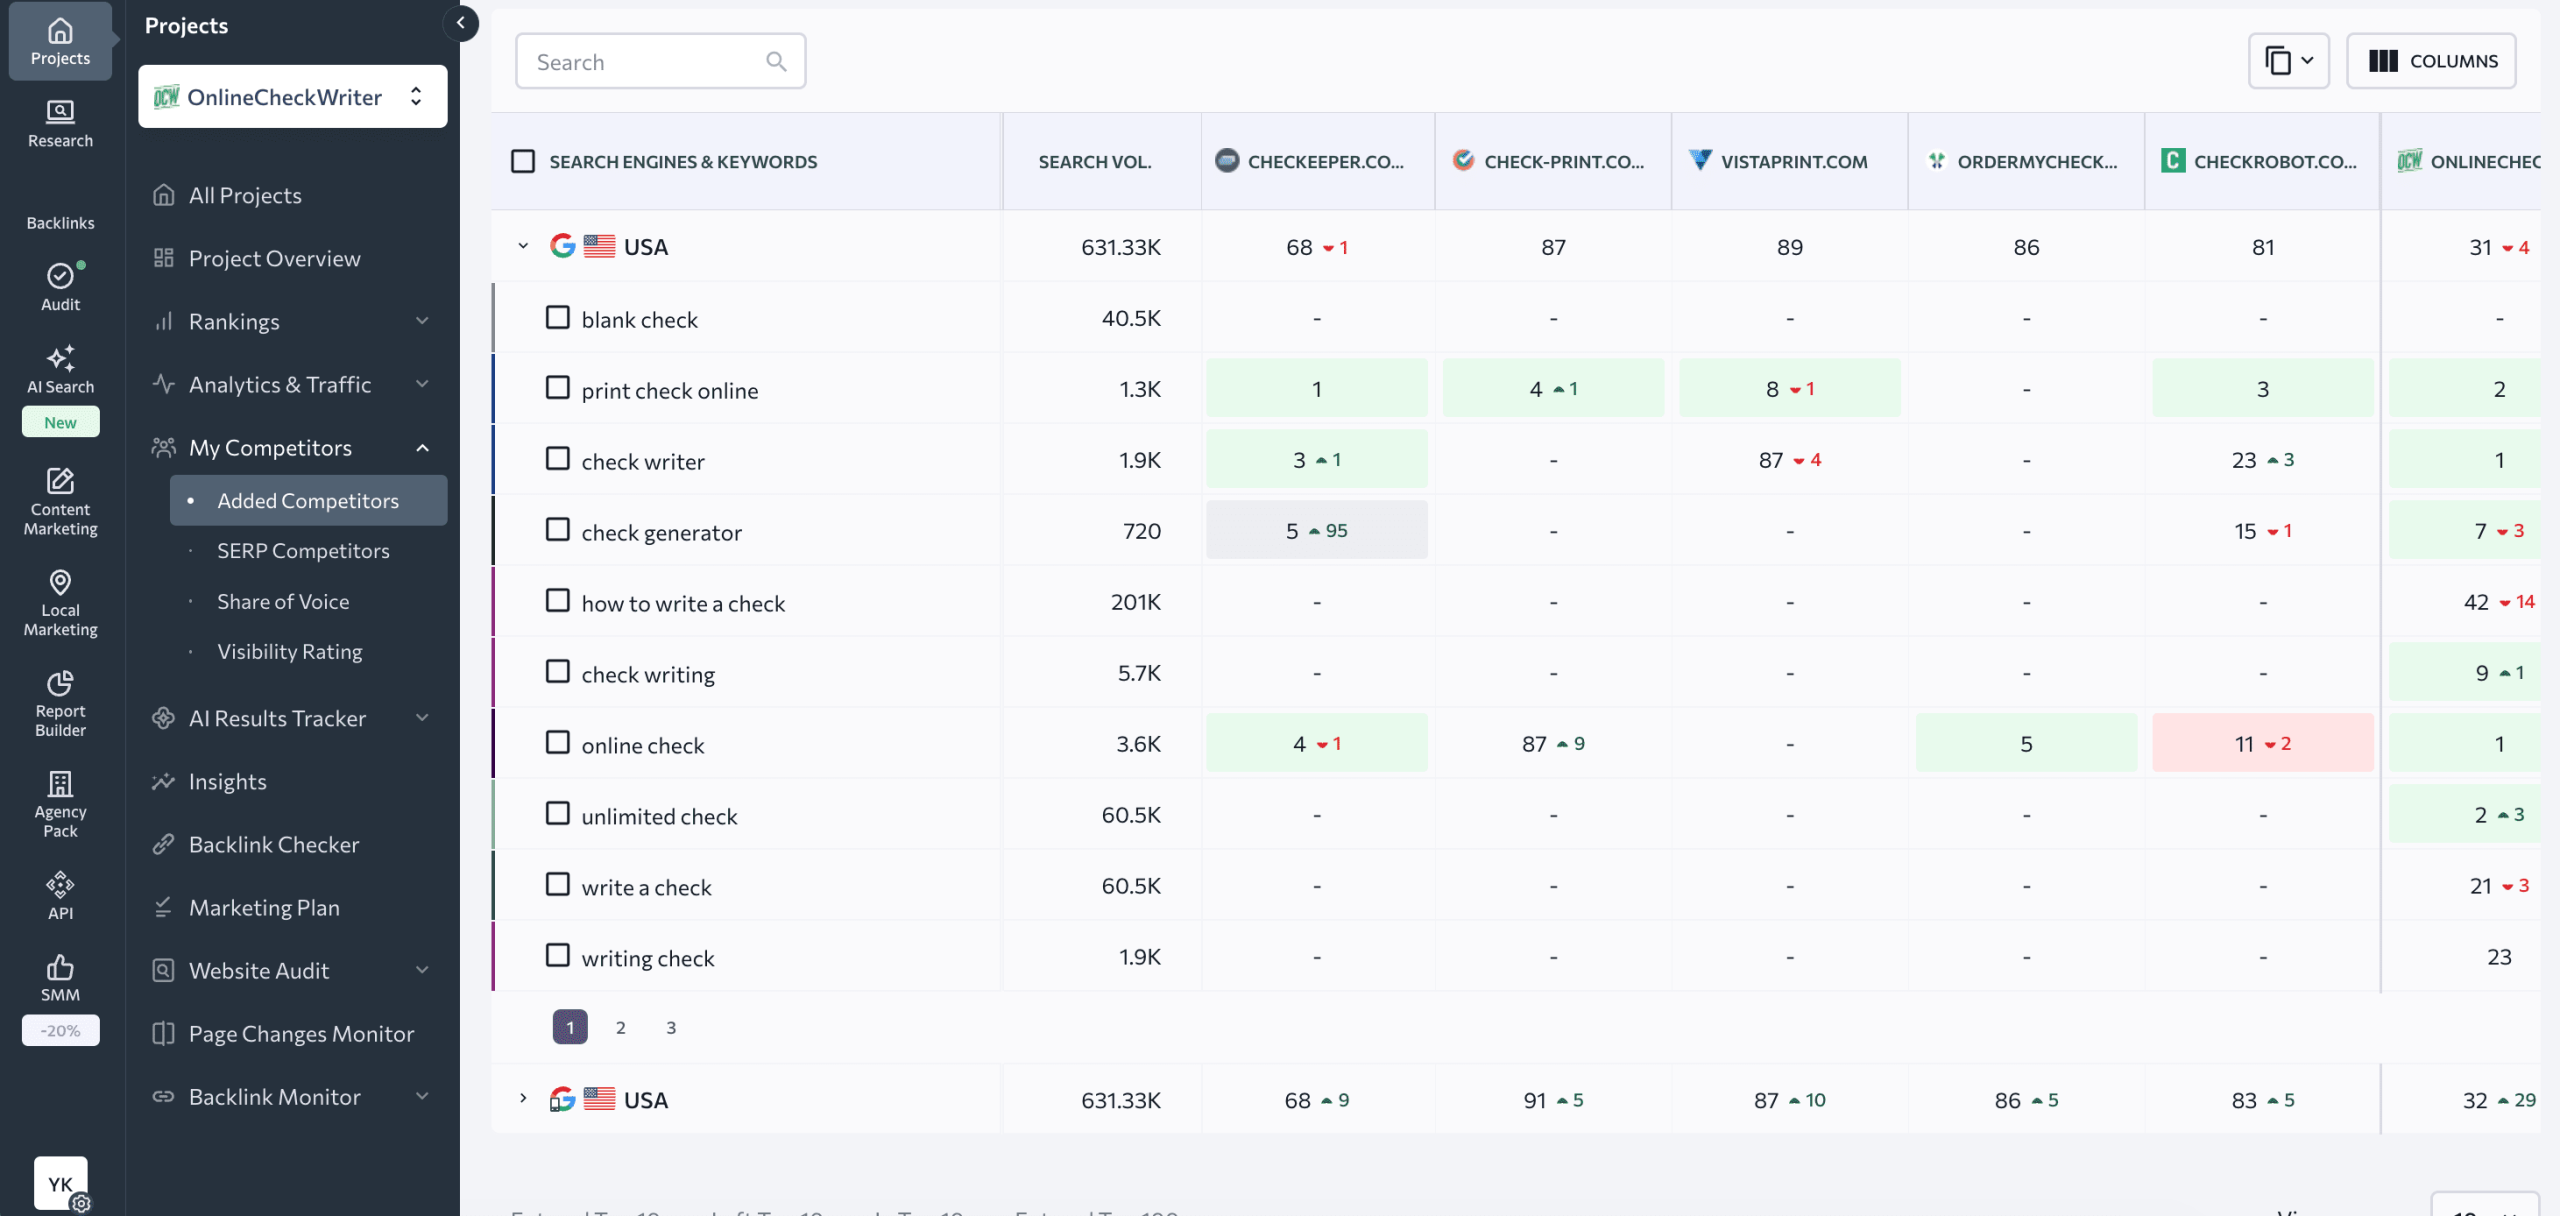The height and width of the screenshot is (1216, 2560).
Task: Toggle the select-all keywords checkbox
Action: [x=524, y=161]
